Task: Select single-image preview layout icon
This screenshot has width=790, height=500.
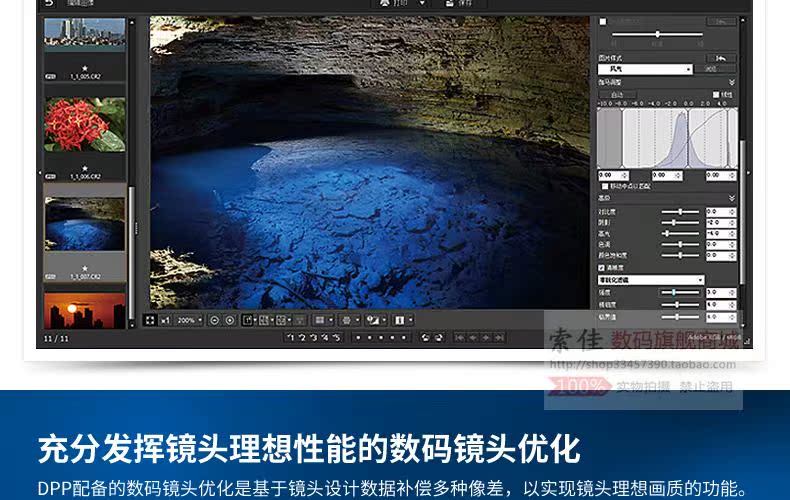Action: pyautogui.click(x=247, y=320)
